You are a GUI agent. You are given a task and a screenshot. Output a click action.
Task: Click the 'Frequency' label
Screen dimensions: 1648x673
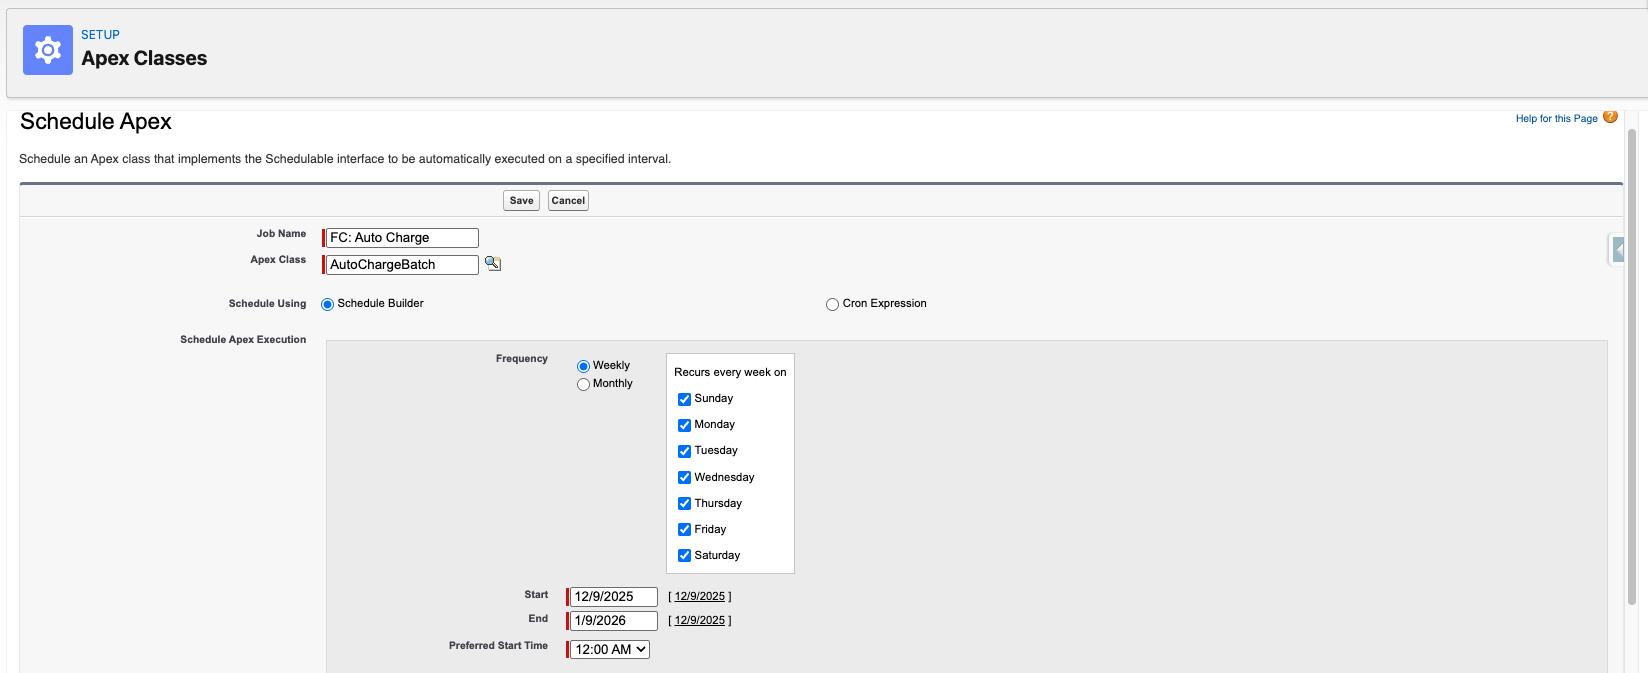(522, 359)
